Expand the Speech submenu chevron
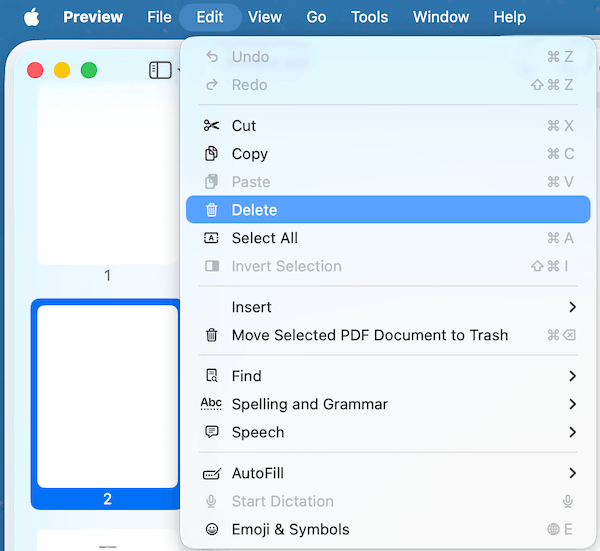 pyautogui.click(x=572, y=432)
